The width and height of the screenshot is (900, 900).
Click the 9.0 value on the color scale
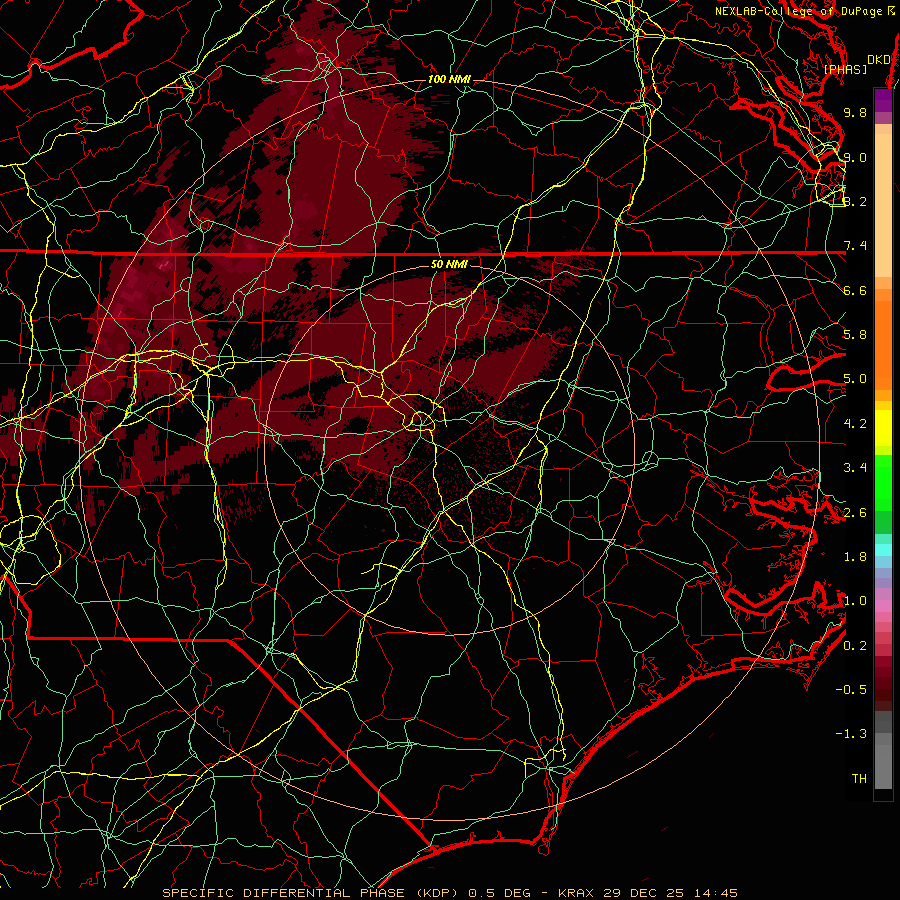[x=855, y=157]
